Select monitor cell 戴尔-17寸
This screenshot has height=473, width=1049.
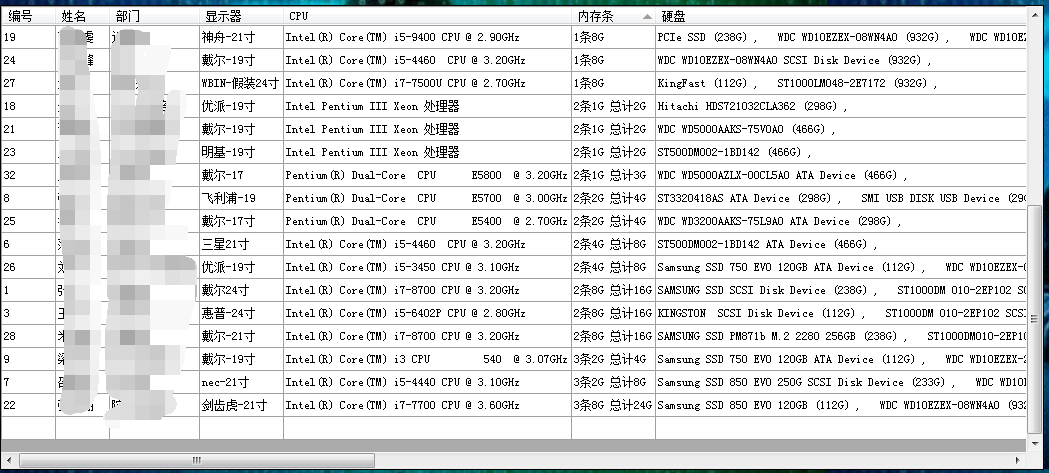tap(242, 221)
